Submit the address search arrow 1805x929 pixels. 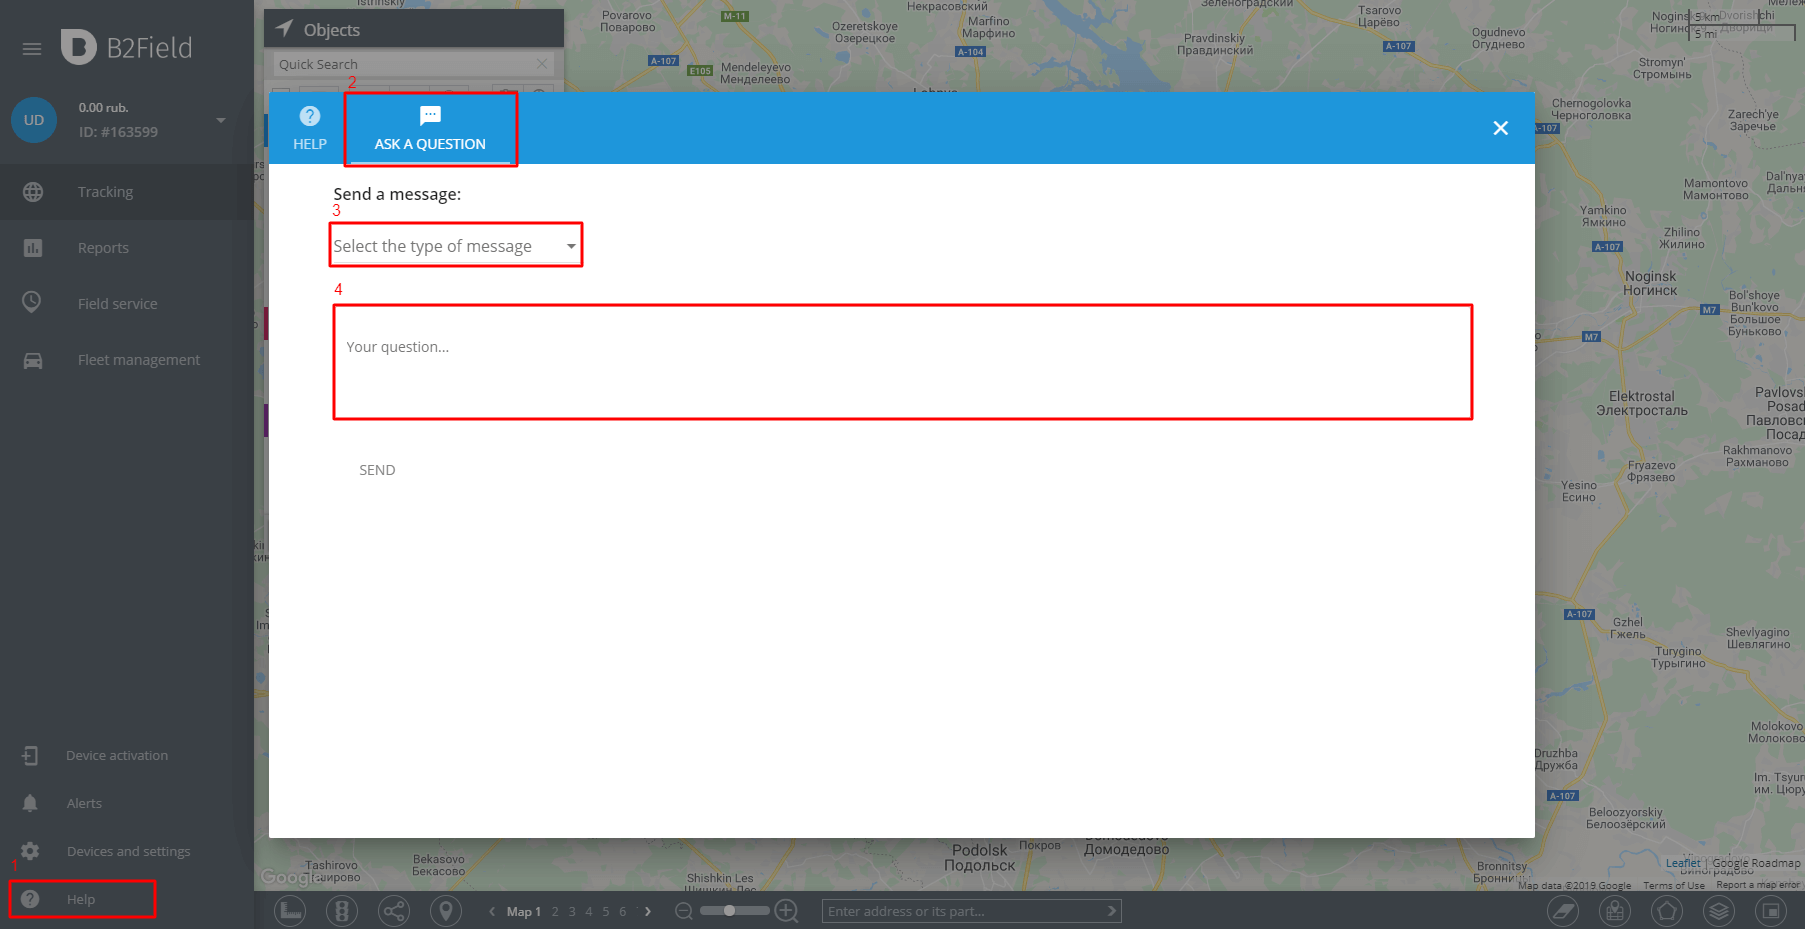coord(1111,911)
